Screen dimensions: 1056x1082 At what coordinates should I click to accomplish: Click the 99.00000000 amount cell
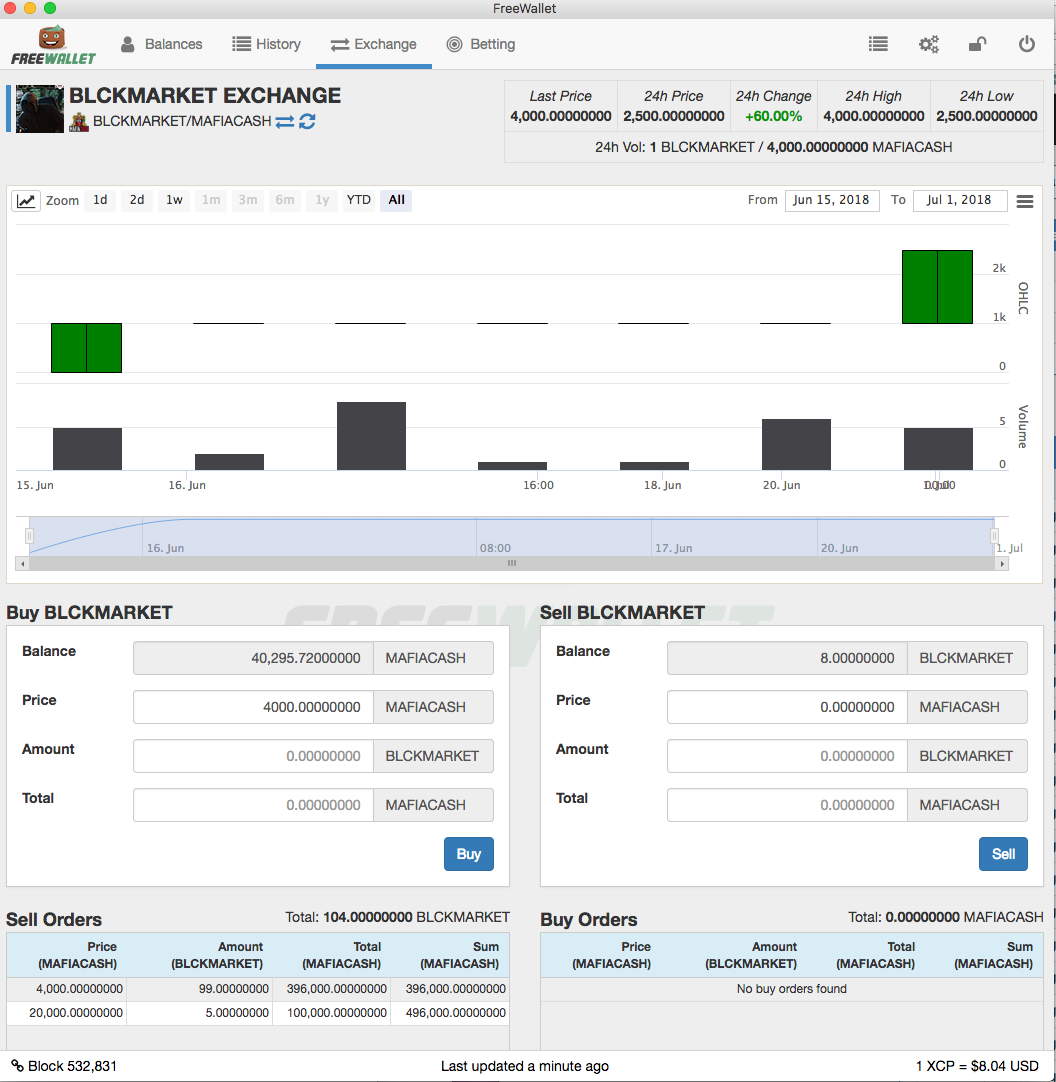pos(233,989)
